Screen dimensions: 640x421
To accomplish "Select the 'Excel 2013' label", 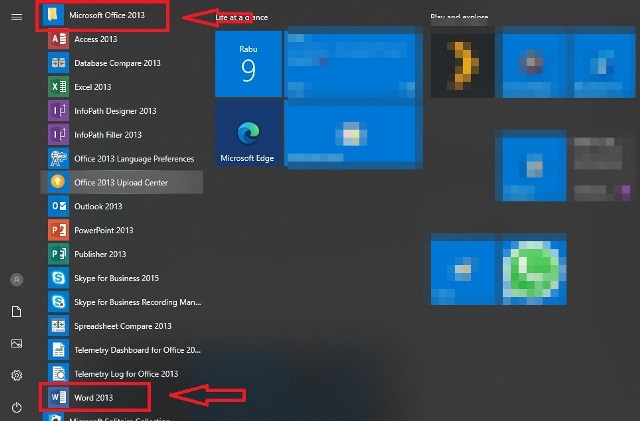I will [93, 87].
